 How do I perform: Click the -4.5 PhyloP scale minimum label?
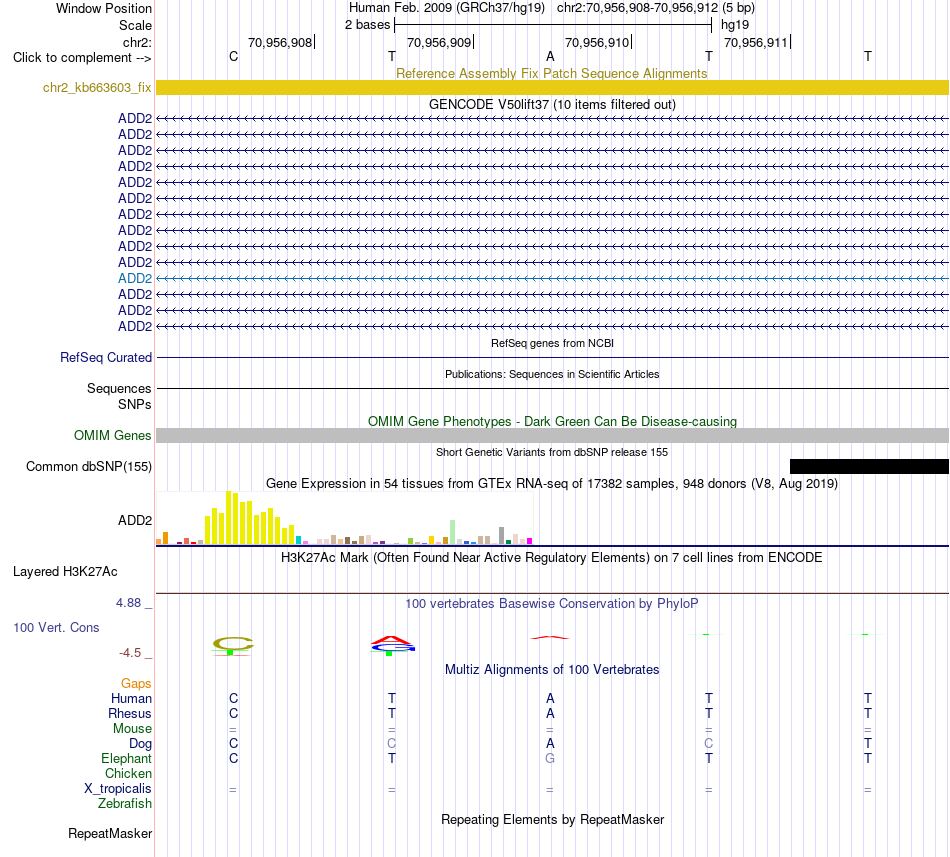(130, 652)
